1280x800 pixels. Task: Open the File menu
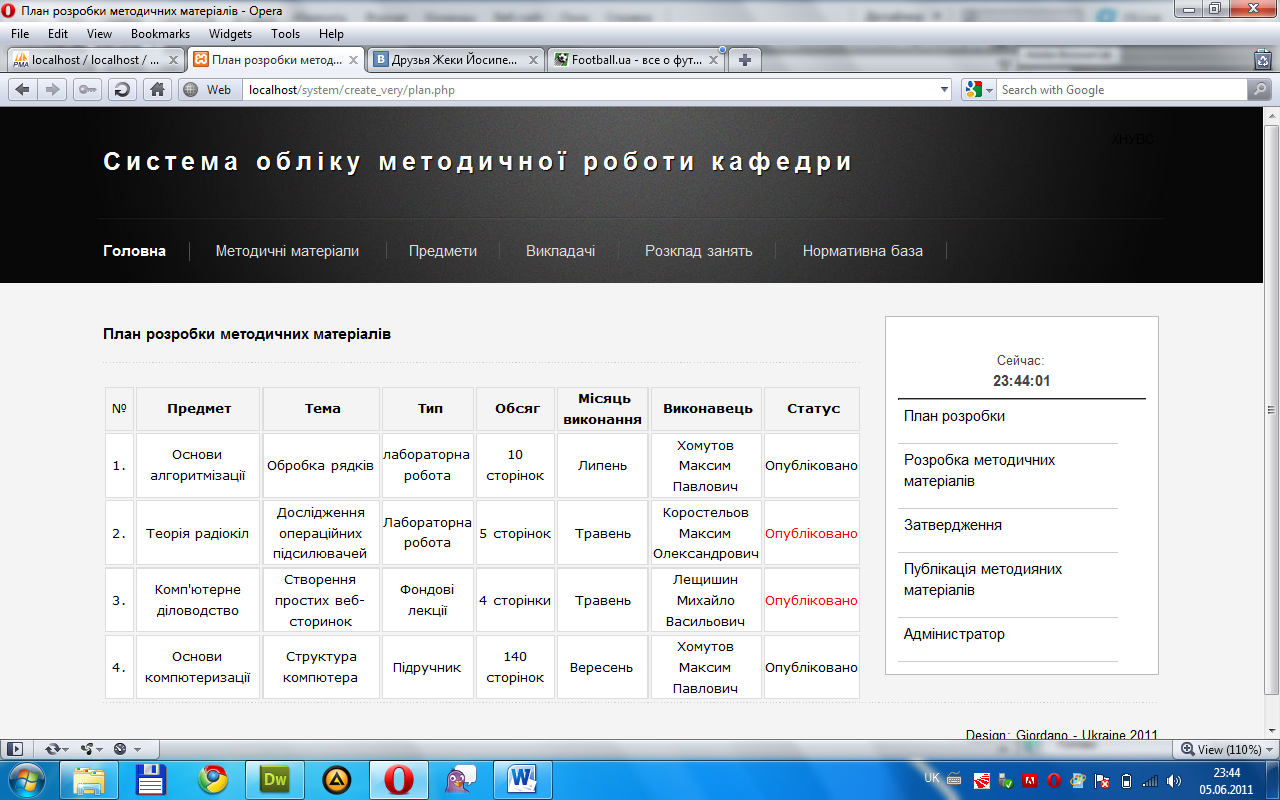click(20, 34)
